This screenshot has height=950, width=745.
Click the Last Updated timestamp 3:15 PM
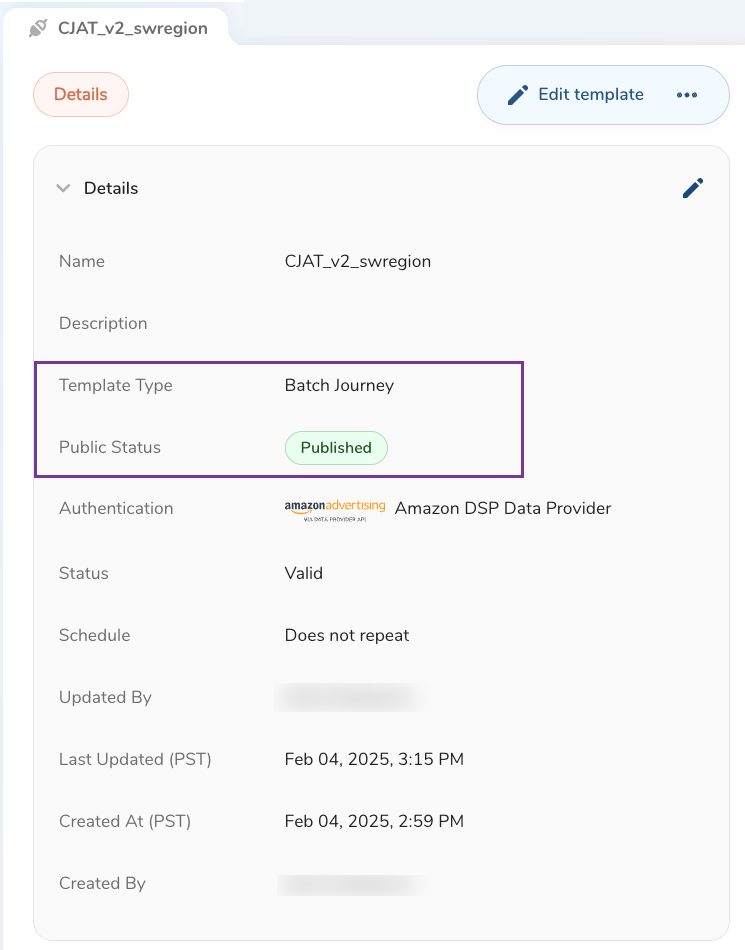[374, 760]
